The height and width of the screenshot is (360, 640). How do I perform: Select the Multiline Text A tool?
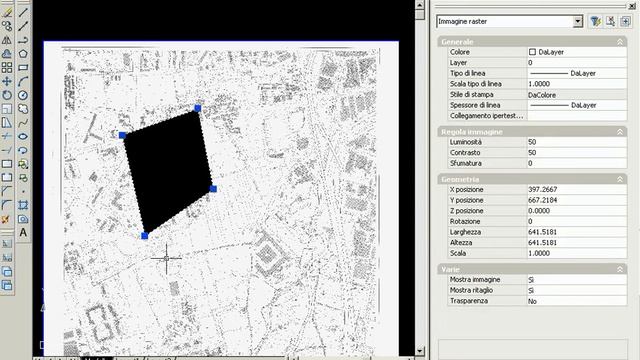23,233
